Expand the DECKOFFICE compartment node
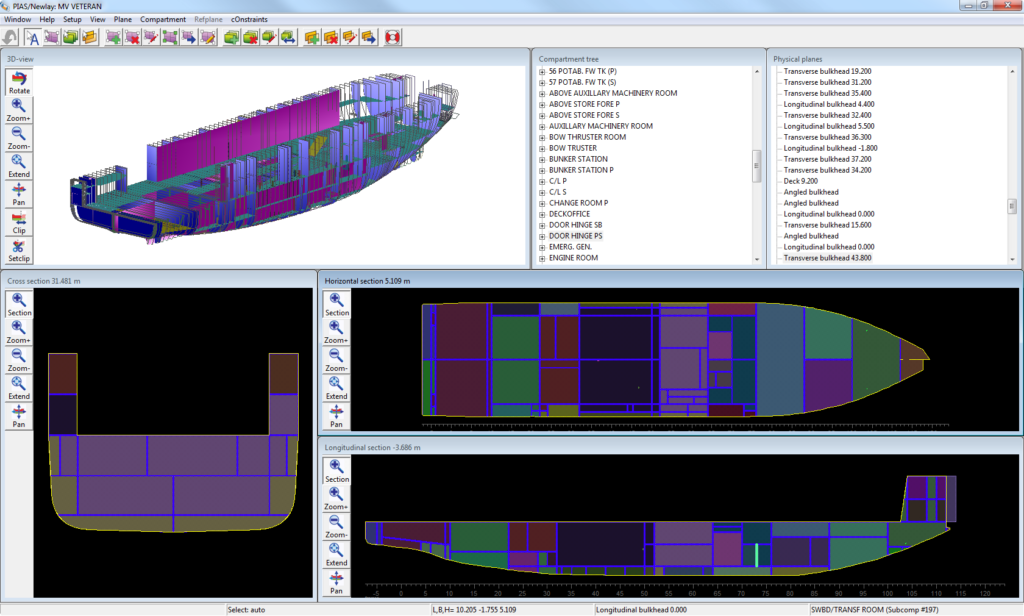Viewport: 1024px width, 616px height. tap(542, 214)
